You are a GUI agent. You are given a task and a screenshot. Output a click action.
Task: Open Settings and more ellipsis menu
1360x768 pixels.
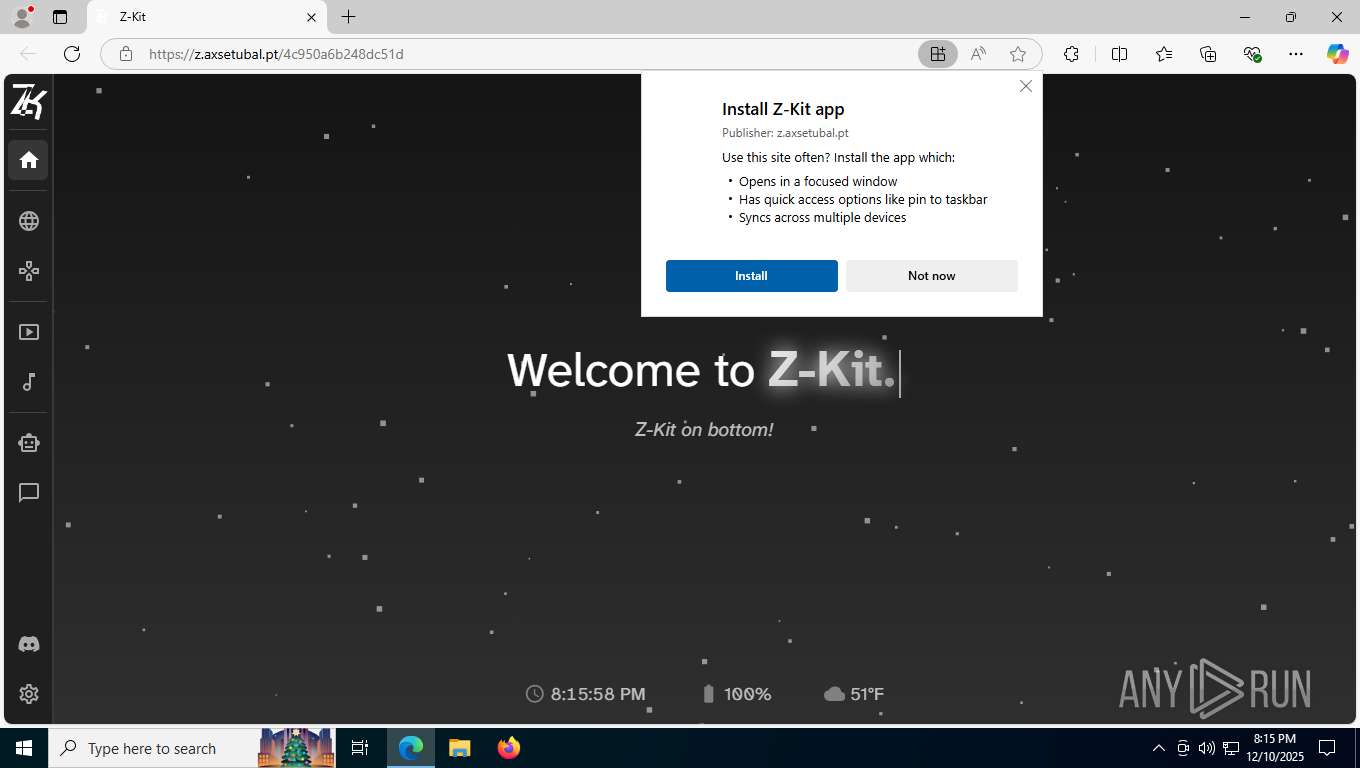[x=1296, y=54]
